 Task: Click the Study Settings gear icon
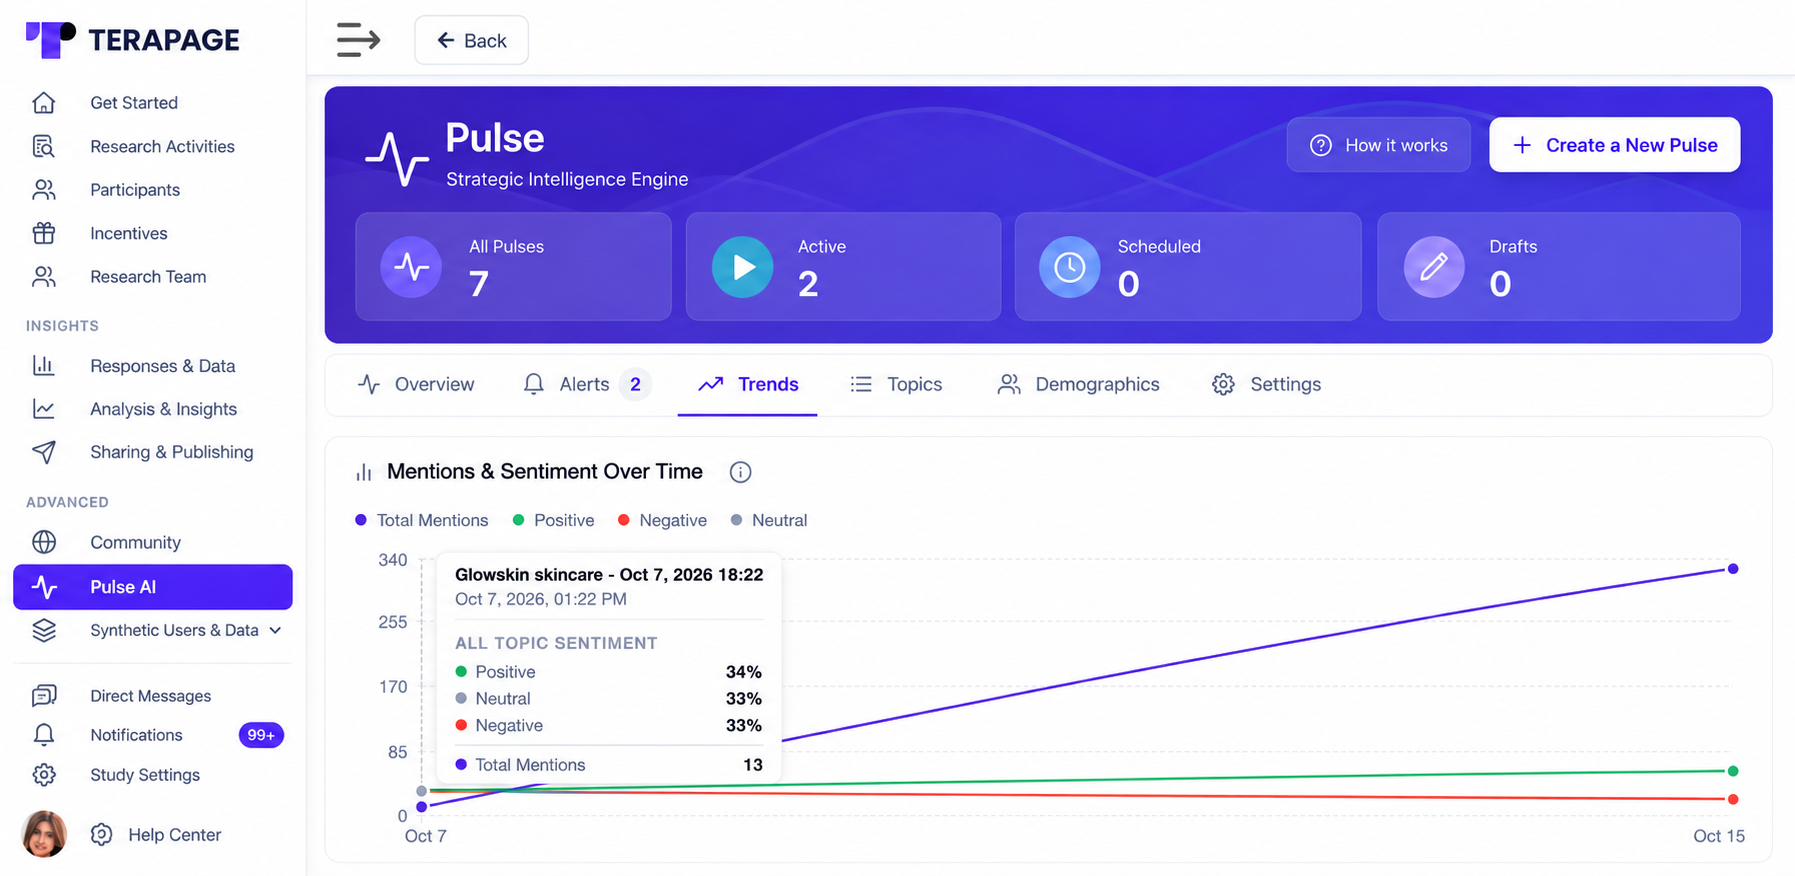click(x=44, y=775)
